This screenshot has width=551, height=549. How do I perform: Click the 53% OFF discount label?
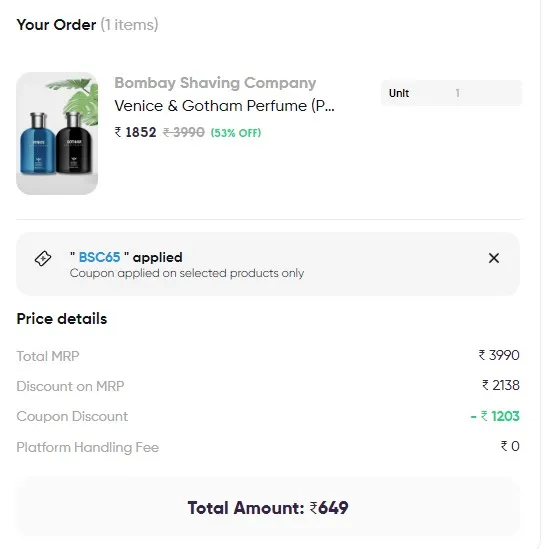(x=236, y=133)
